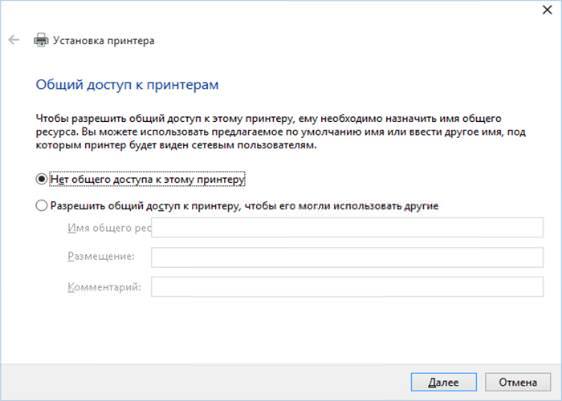
Task: Click the 'Комментарий:' field label
Action: click(x=104, y=287)
